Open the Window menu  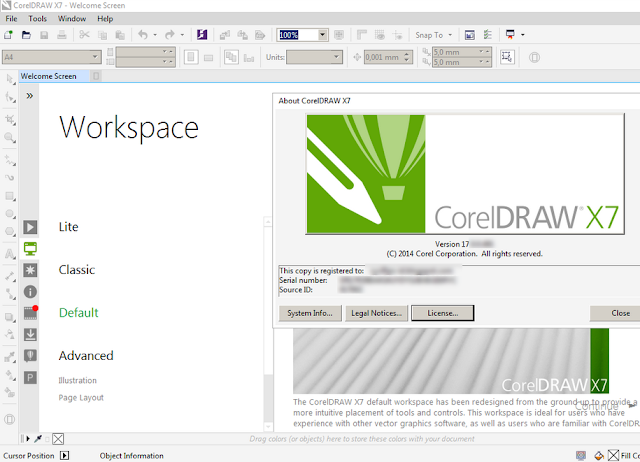tap(72, 19)
